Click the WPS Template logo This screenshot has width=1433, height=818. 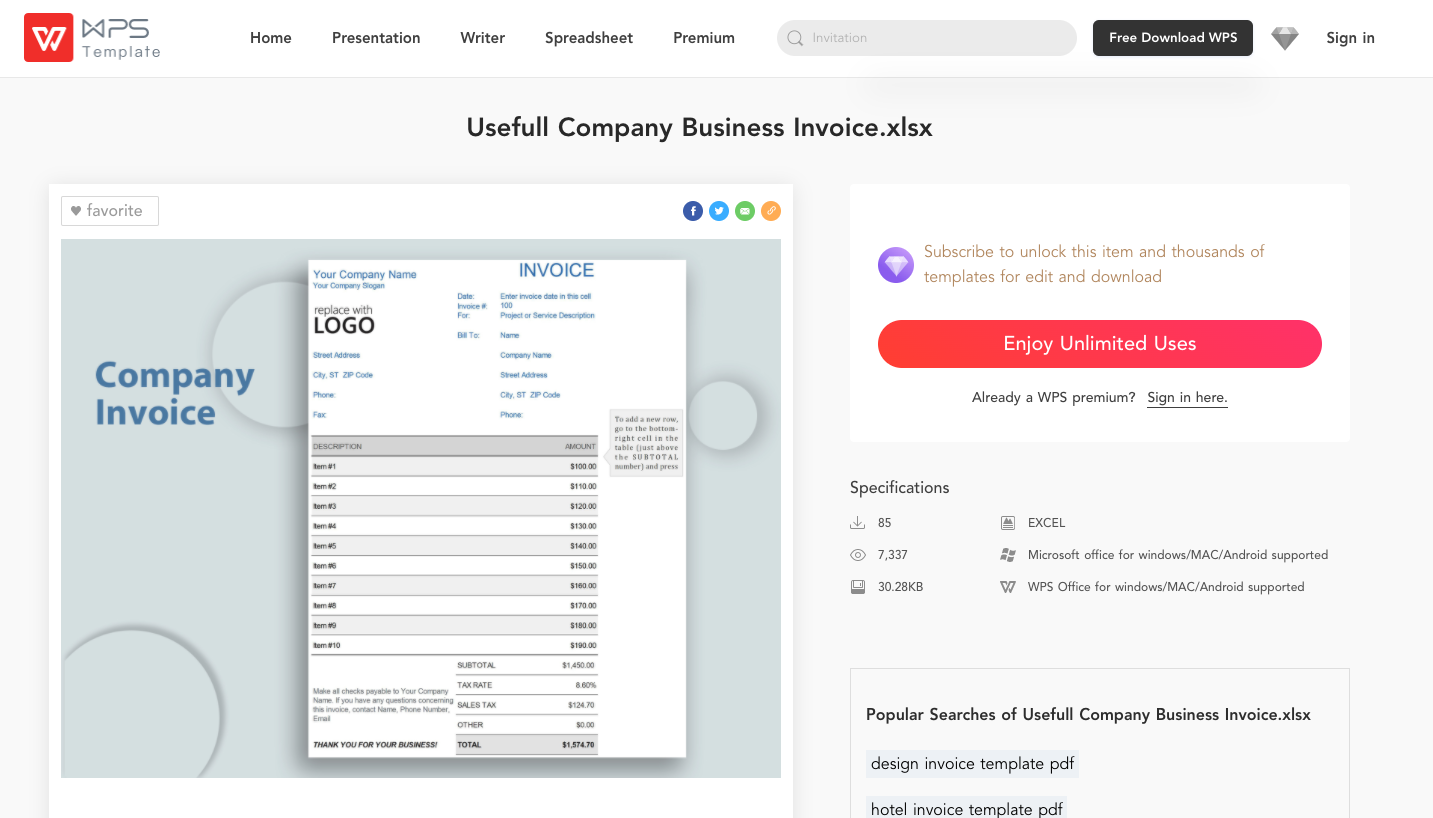click(91, 37)
